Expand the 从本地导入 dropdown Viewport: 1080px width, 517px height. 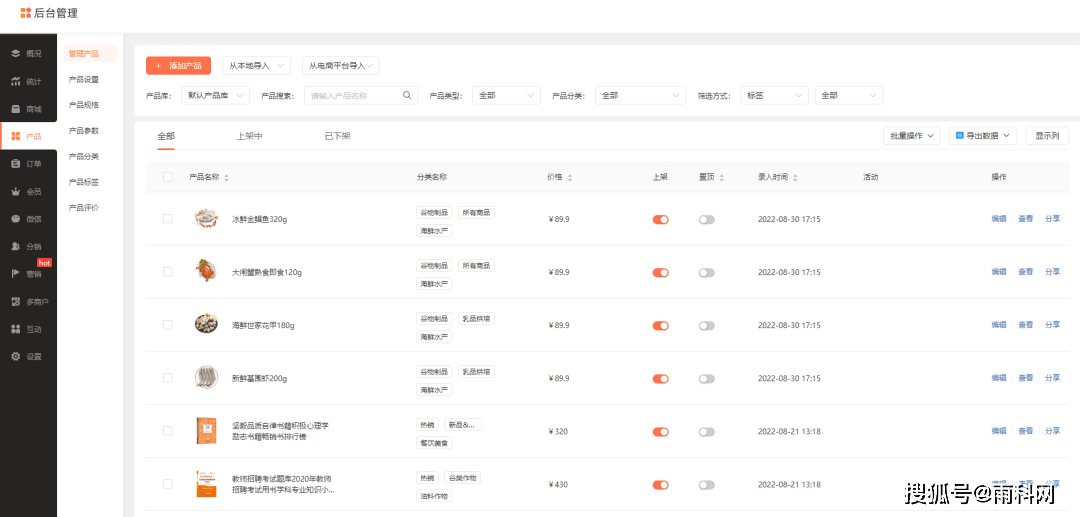coord(256,66)
